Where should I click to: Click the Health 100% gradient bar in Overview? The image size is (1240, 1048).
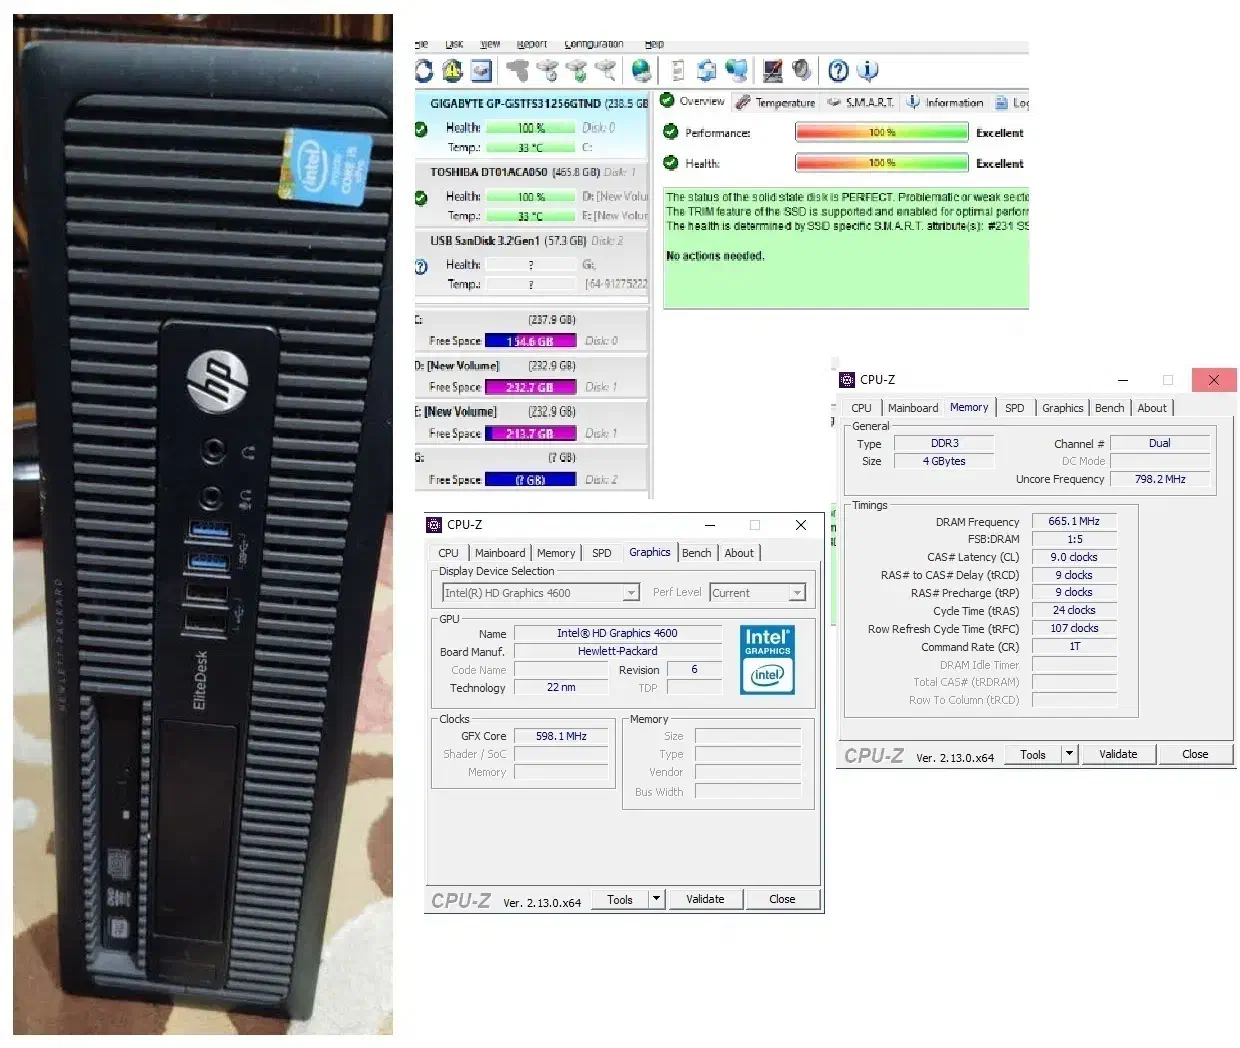tap(882, 163)
